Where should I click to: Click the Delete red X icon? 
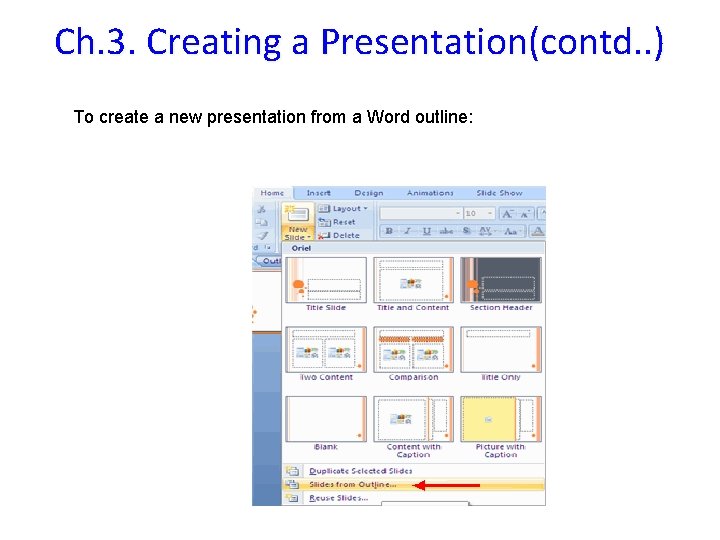click(x=324, y=236)
